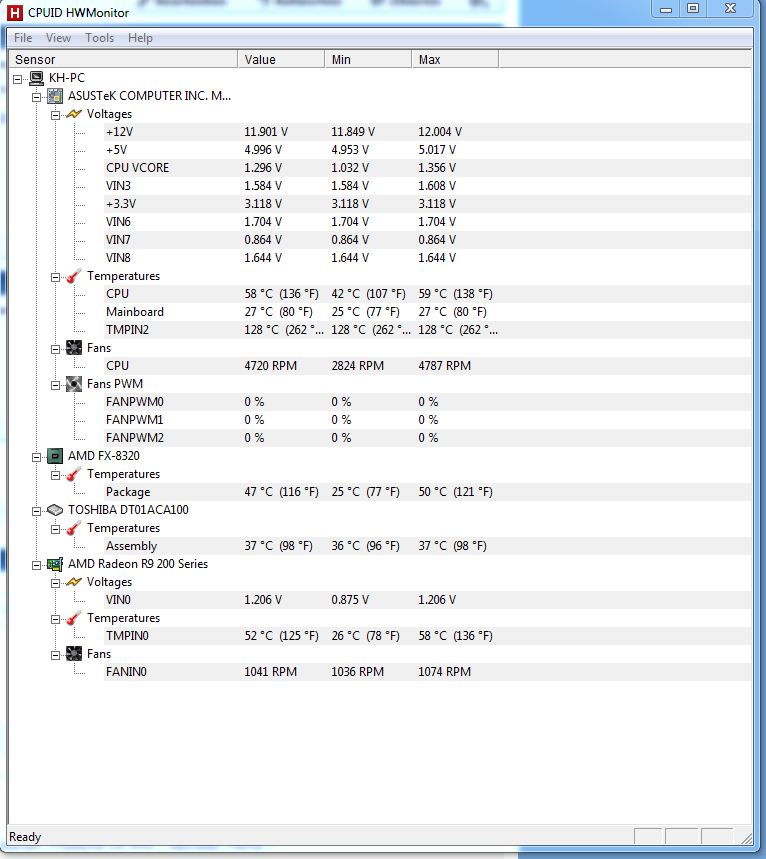Image resolution: width=766 pixels, height=859 pixels.
Task: Click the HWMonitor red H title icon
Action: (x=15, y=13)
